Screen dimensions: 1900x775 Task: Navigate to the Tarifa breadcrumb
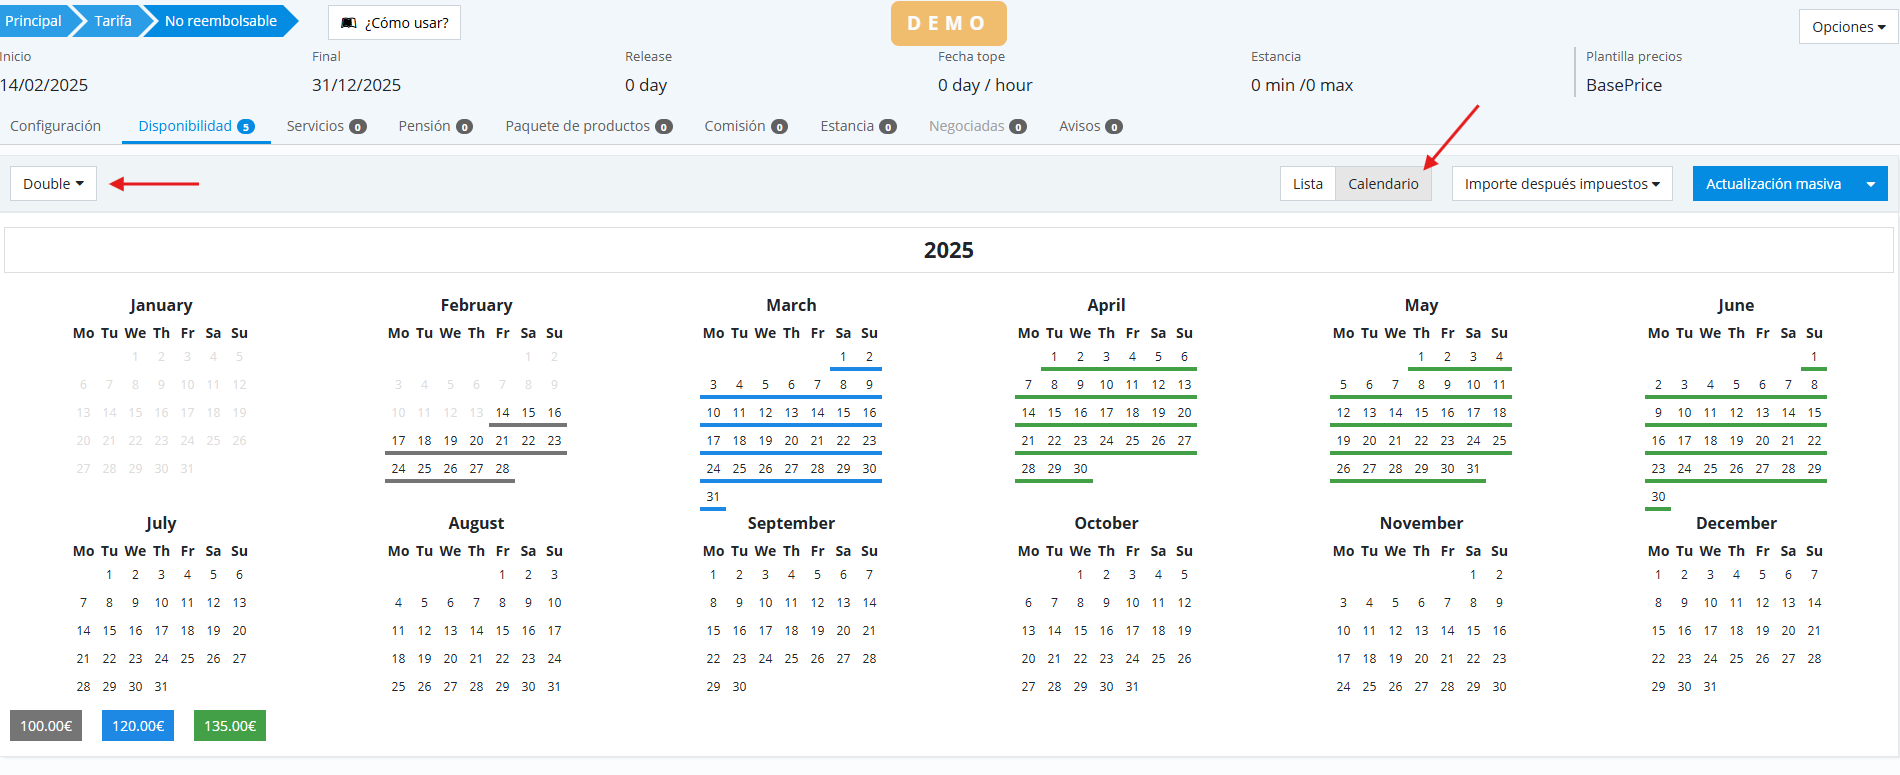coord(113,21)
